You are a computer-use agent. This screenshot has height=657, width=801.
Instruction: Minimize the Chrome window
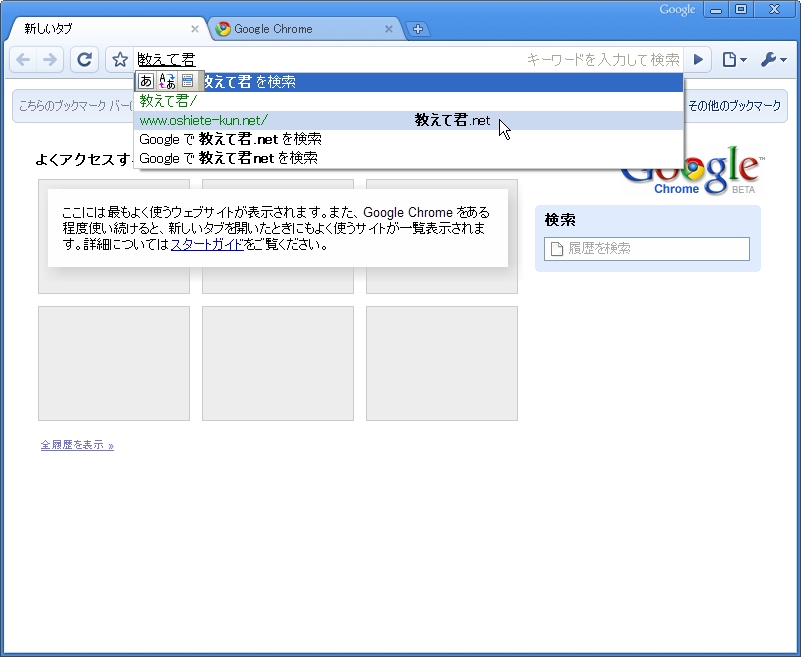[716, 9]
